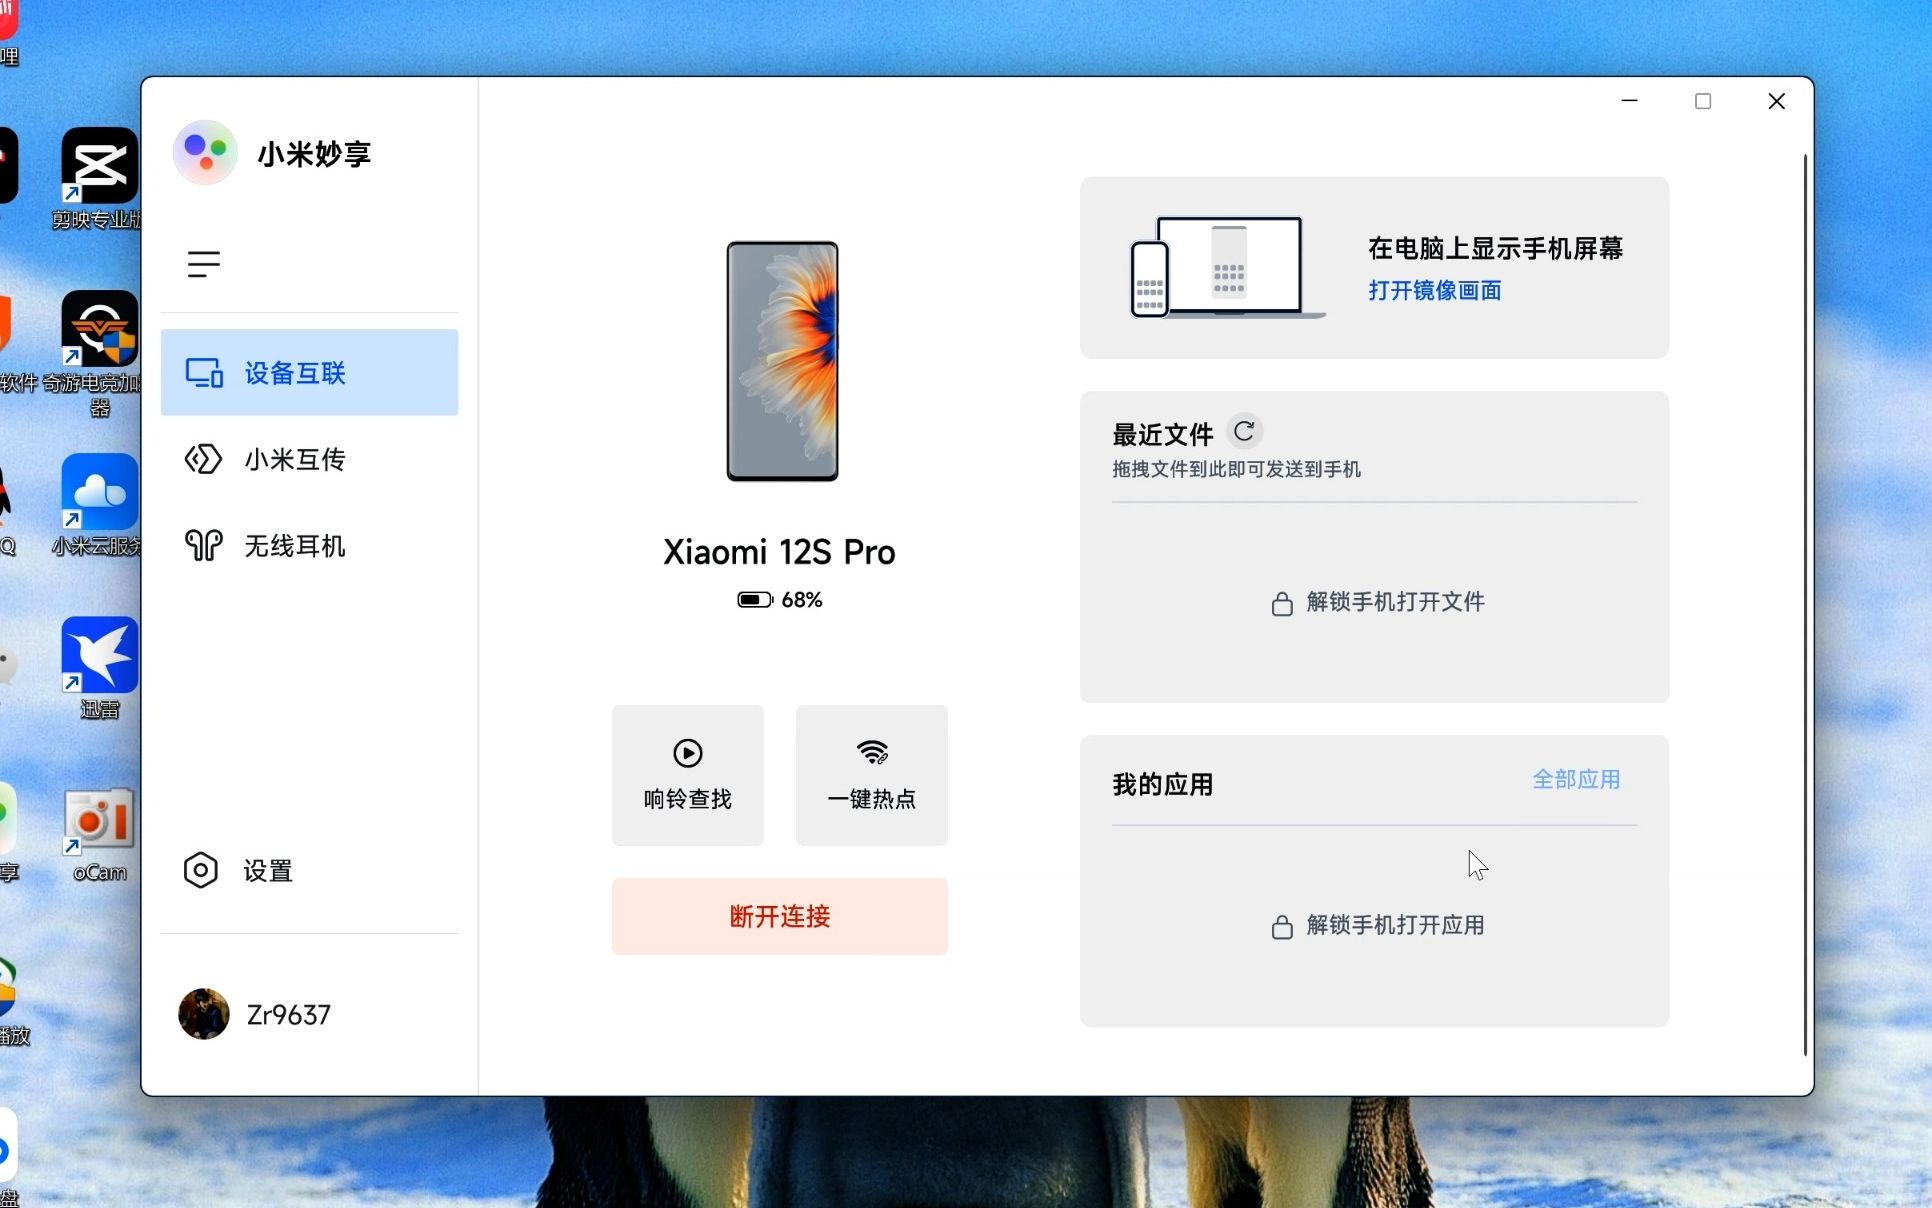Open the 无线耳机 section
The image size is (1932, 1208).
click(309, 546)
